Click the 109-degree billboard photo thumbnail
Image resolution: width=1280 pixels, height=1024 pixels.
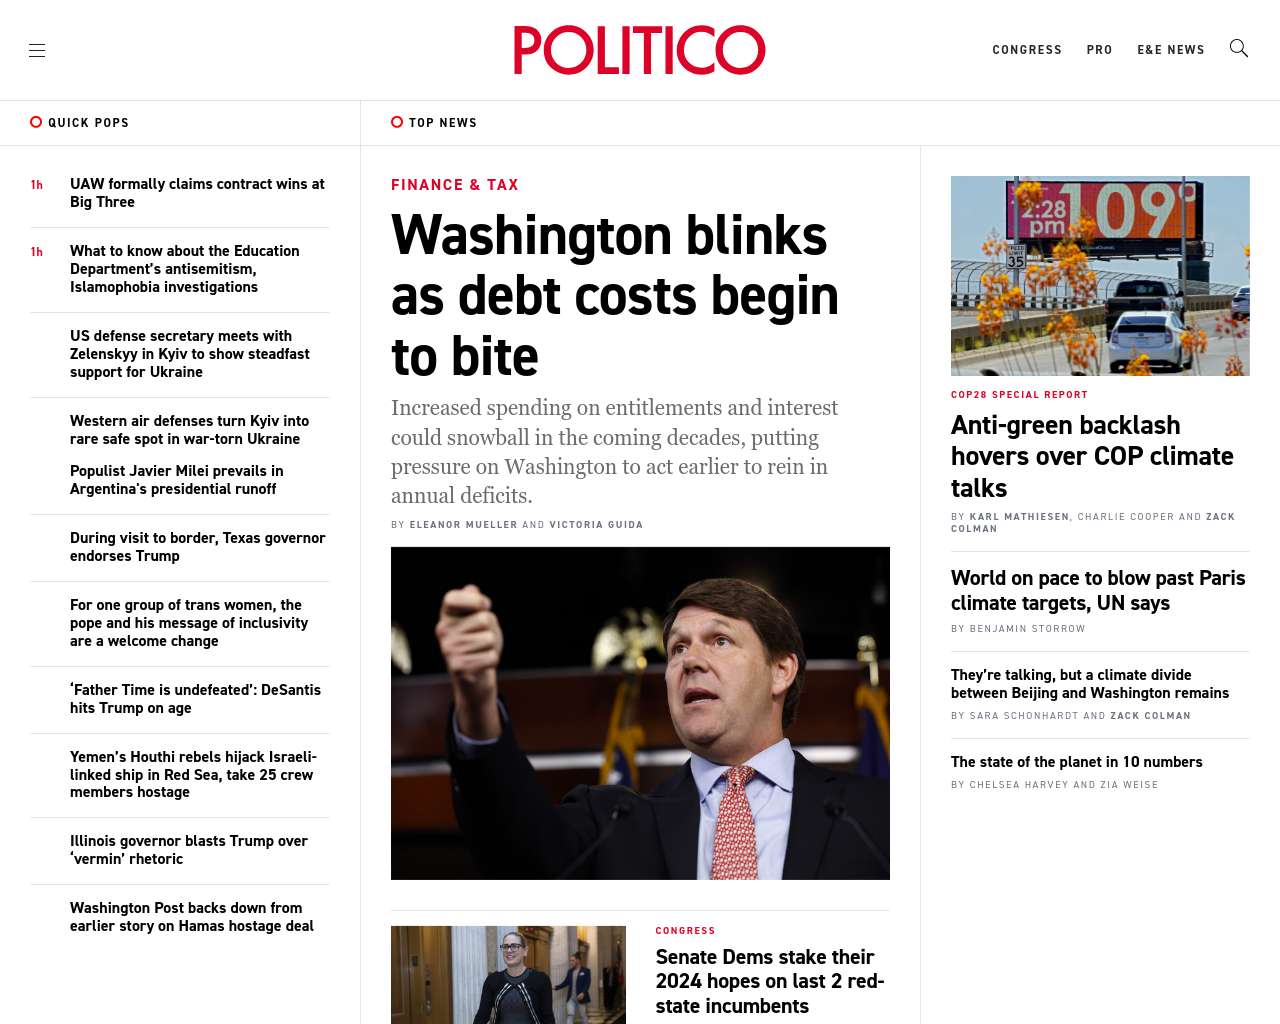[x=1100, y=276]
